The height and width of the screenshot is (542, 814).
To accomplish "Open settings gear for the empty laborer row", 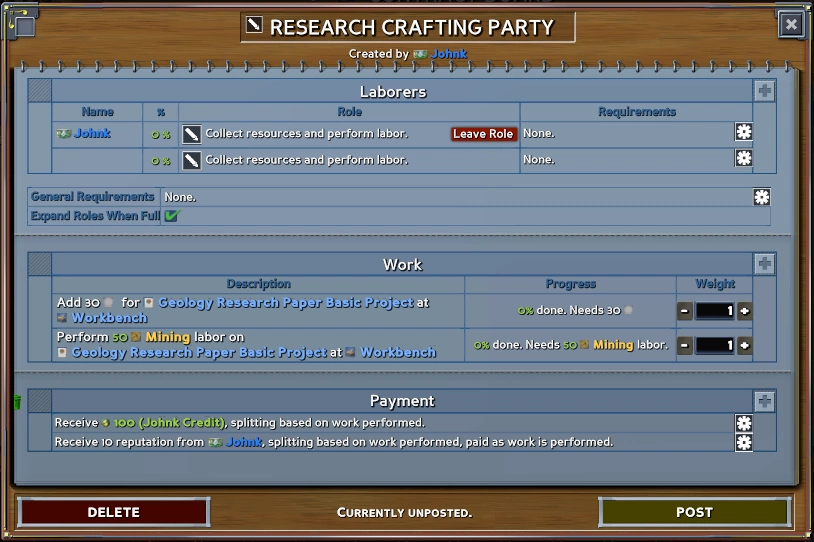I will 743,159.
